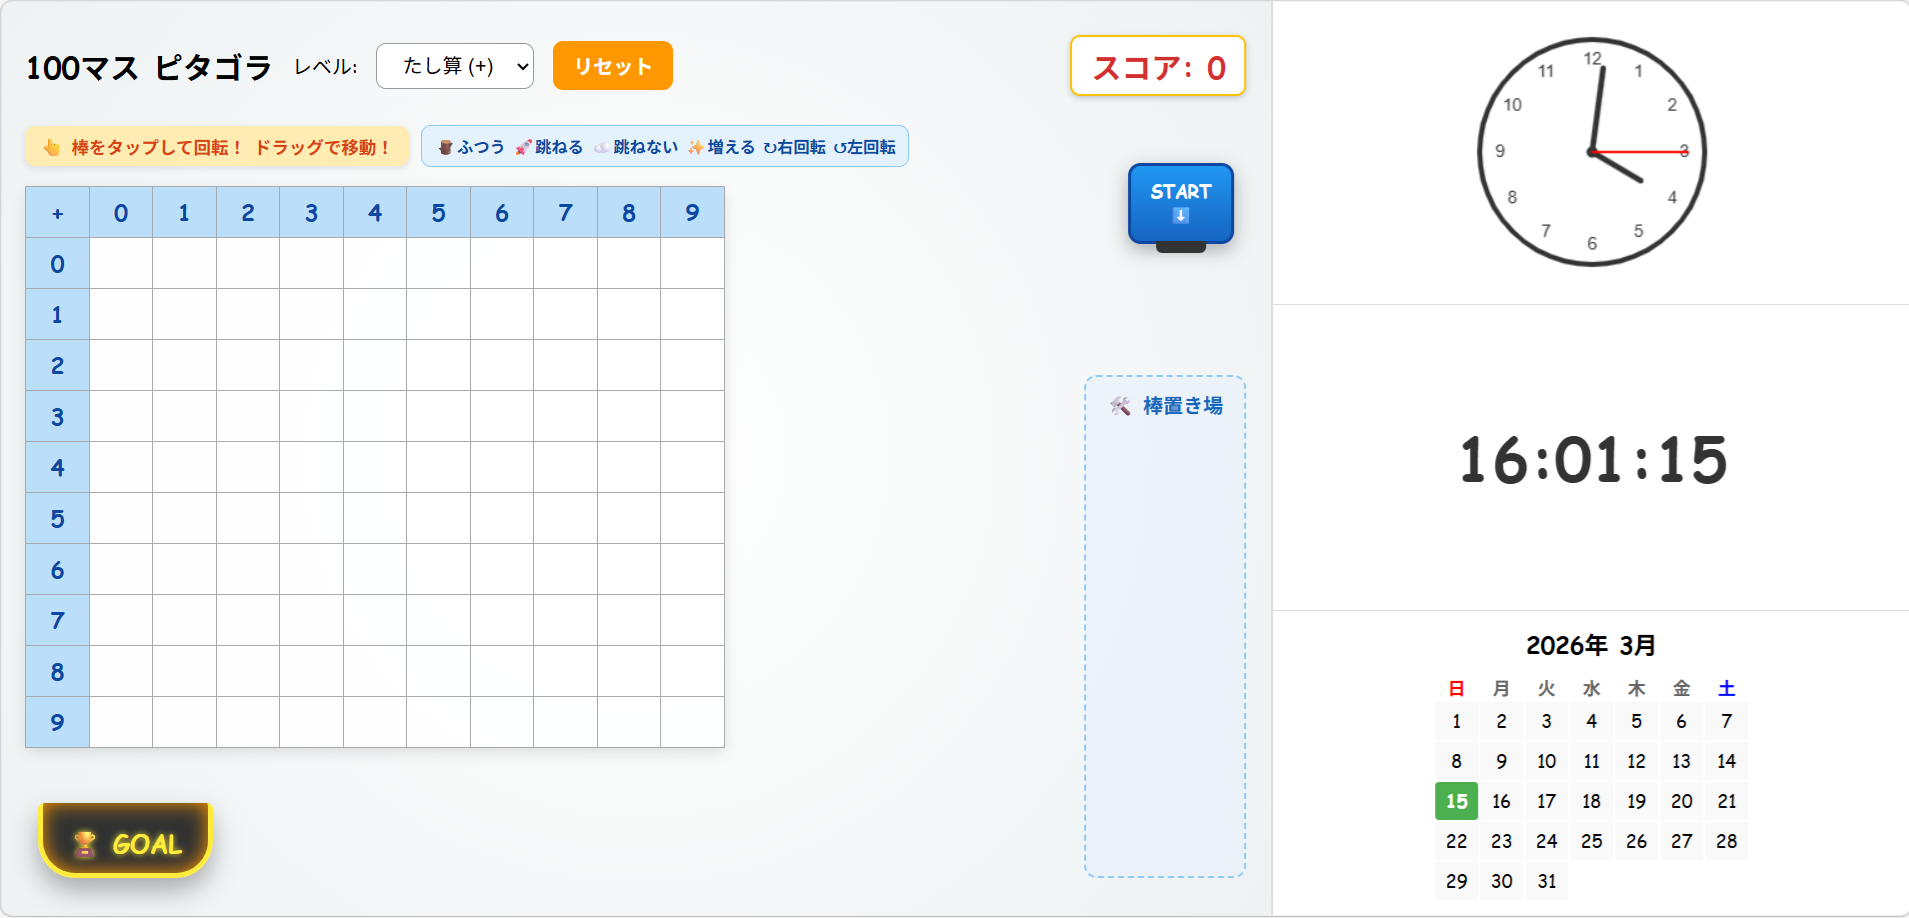Open the calendar month header 2026年 3月
The height and width of the screenshot is (918, 1909).
click(x=1591, y=646)
